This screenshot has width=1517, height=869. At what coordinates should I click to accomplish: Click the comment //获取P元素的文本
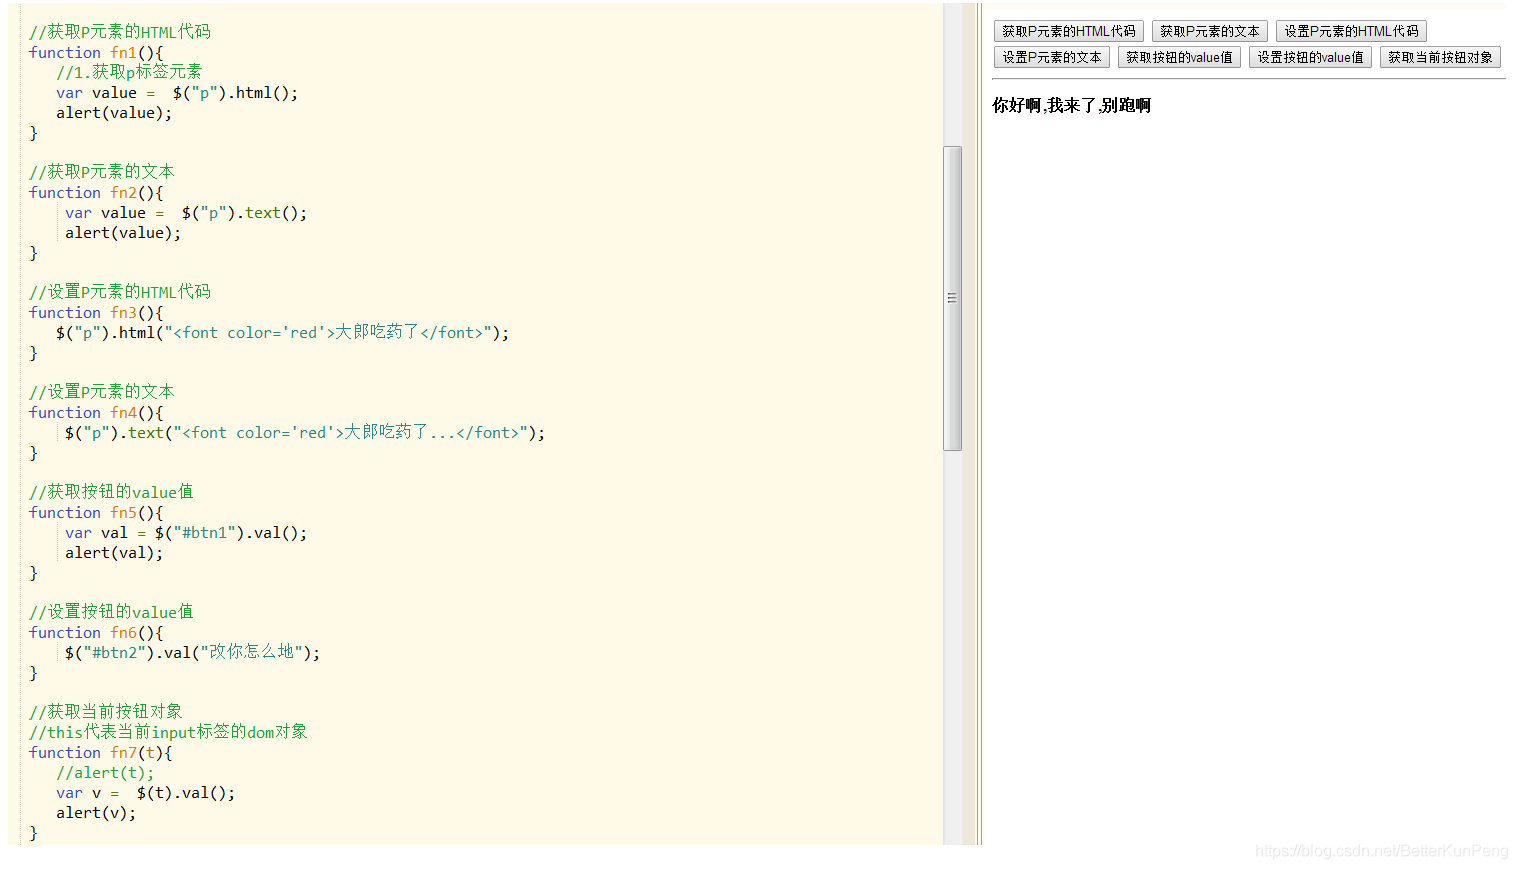(x=102, y=172)
